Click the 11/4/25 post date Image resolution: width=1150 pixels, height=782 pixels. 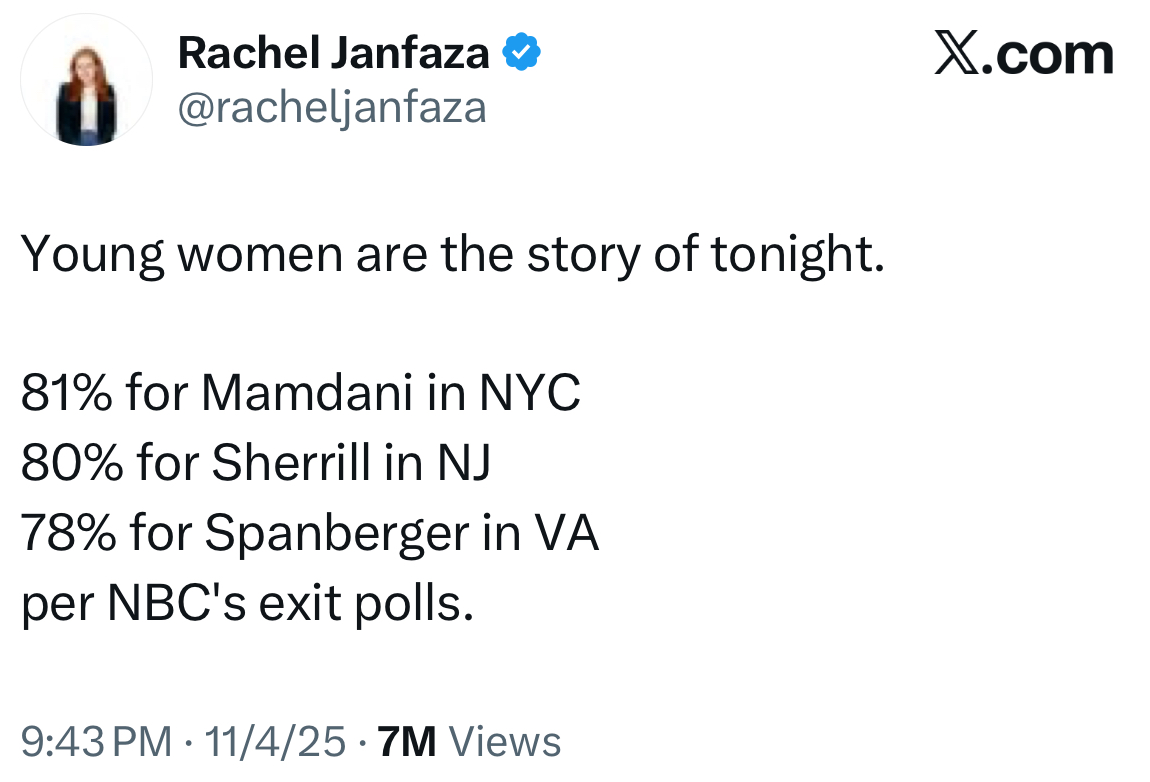[x=275, y=741]
